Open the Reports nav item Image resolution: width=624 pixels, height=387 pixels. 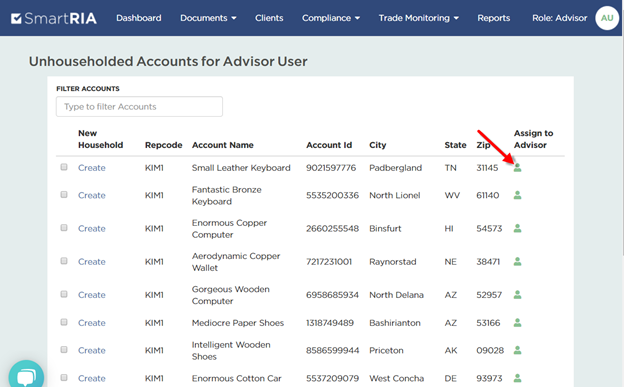click(x=493, y=18)
